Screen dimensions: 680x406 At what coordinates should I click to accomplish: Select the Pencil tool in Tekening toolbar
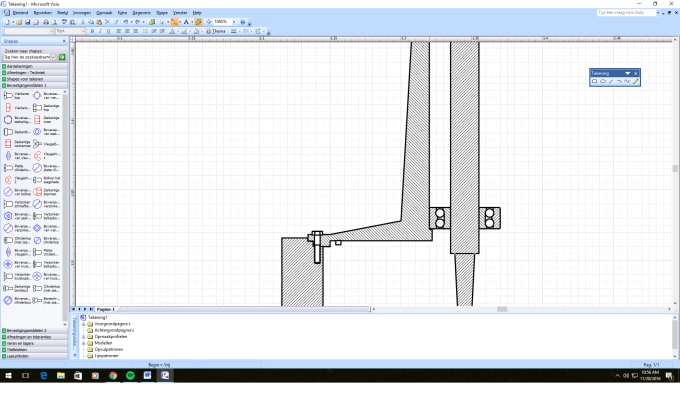click(636, 82)
